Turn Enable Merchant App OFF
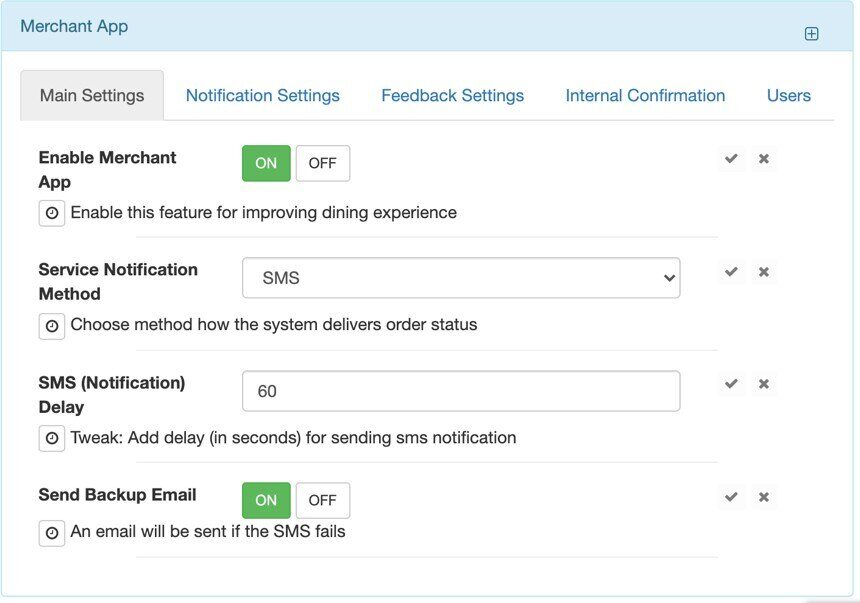Screen dimensions: 860x603 click(x=322, y=164)
